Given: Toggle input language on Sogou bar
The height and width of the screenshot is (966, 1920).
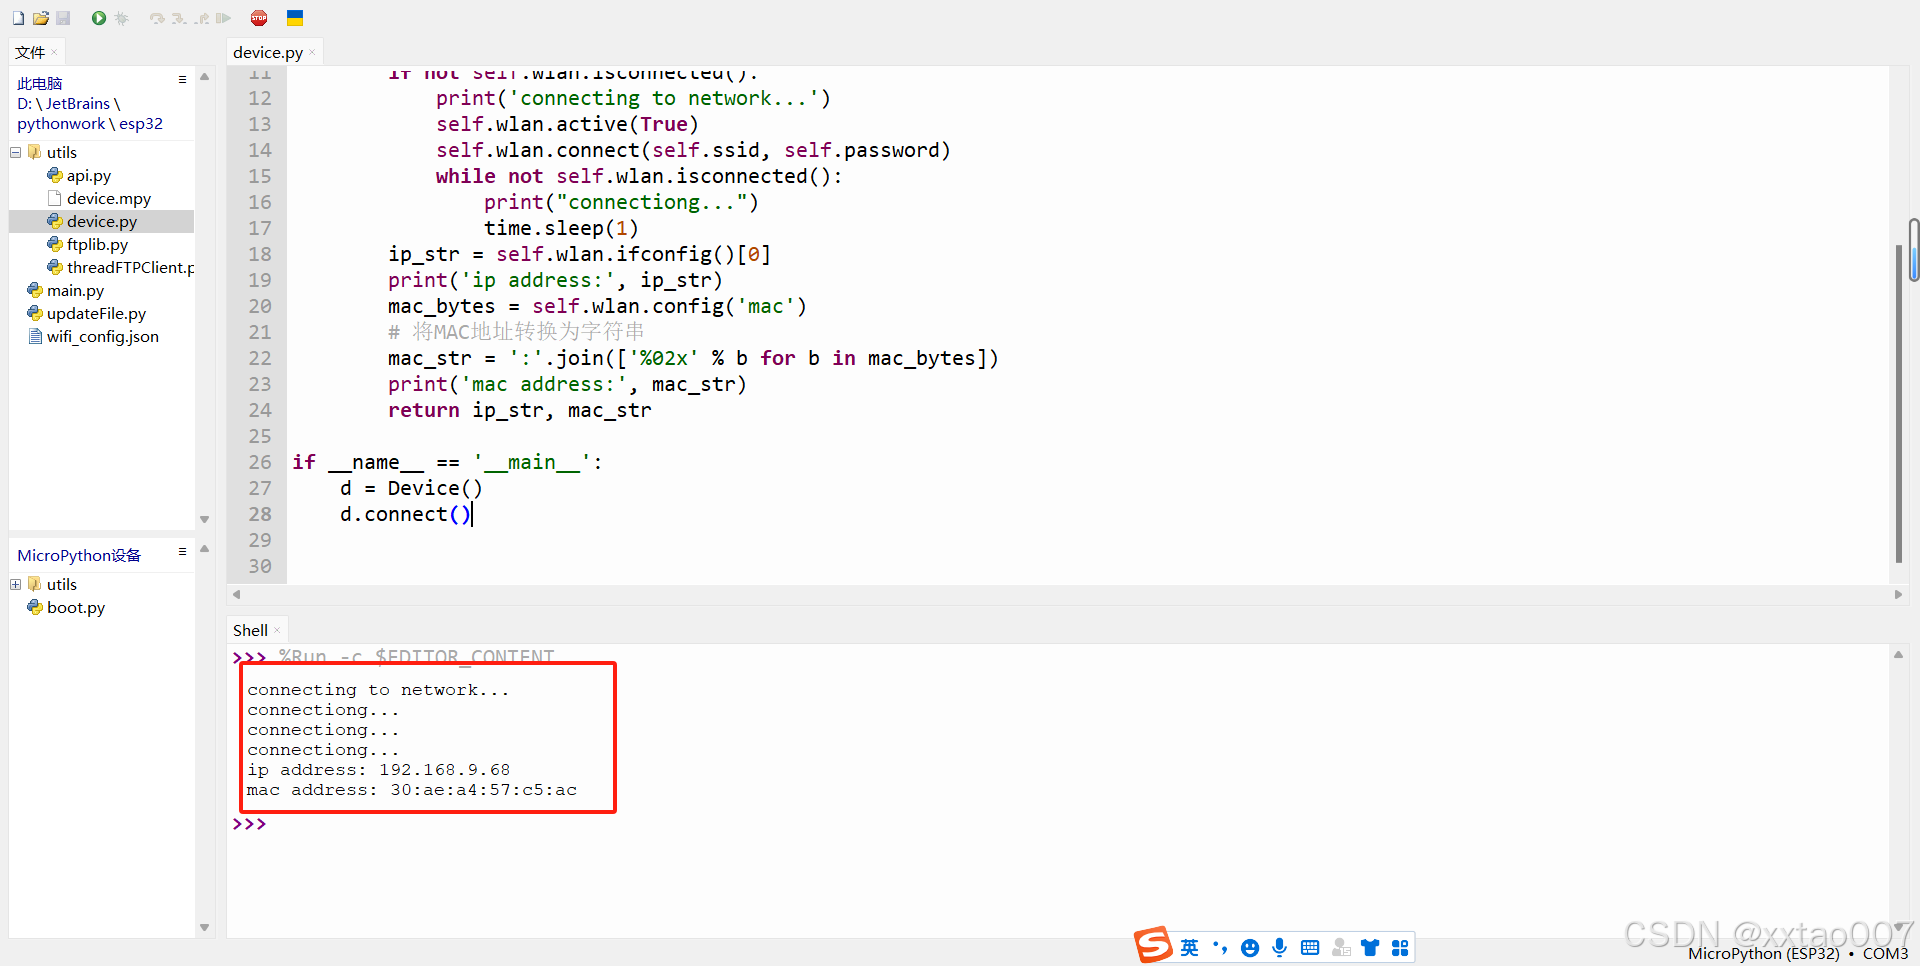Looking at the screenshot, I should [1190, 947].
